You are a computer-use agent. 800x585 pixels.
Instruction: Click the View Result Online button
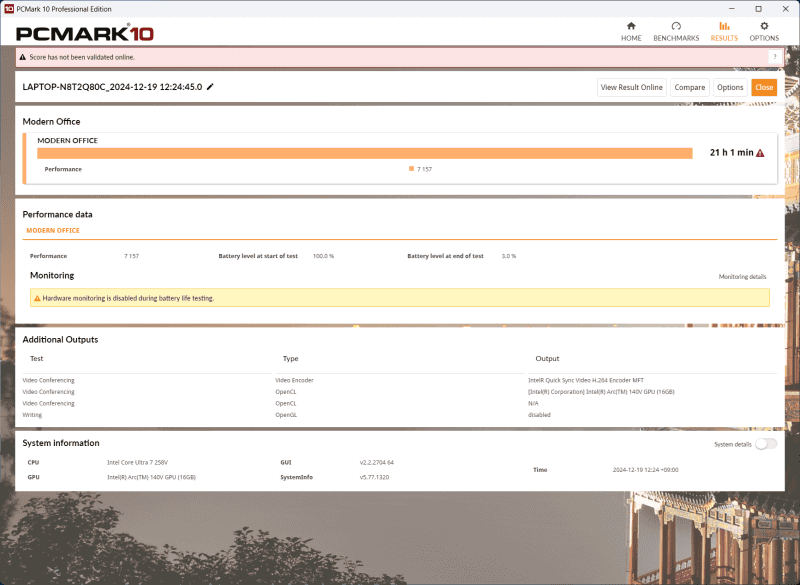coord(630,87)
